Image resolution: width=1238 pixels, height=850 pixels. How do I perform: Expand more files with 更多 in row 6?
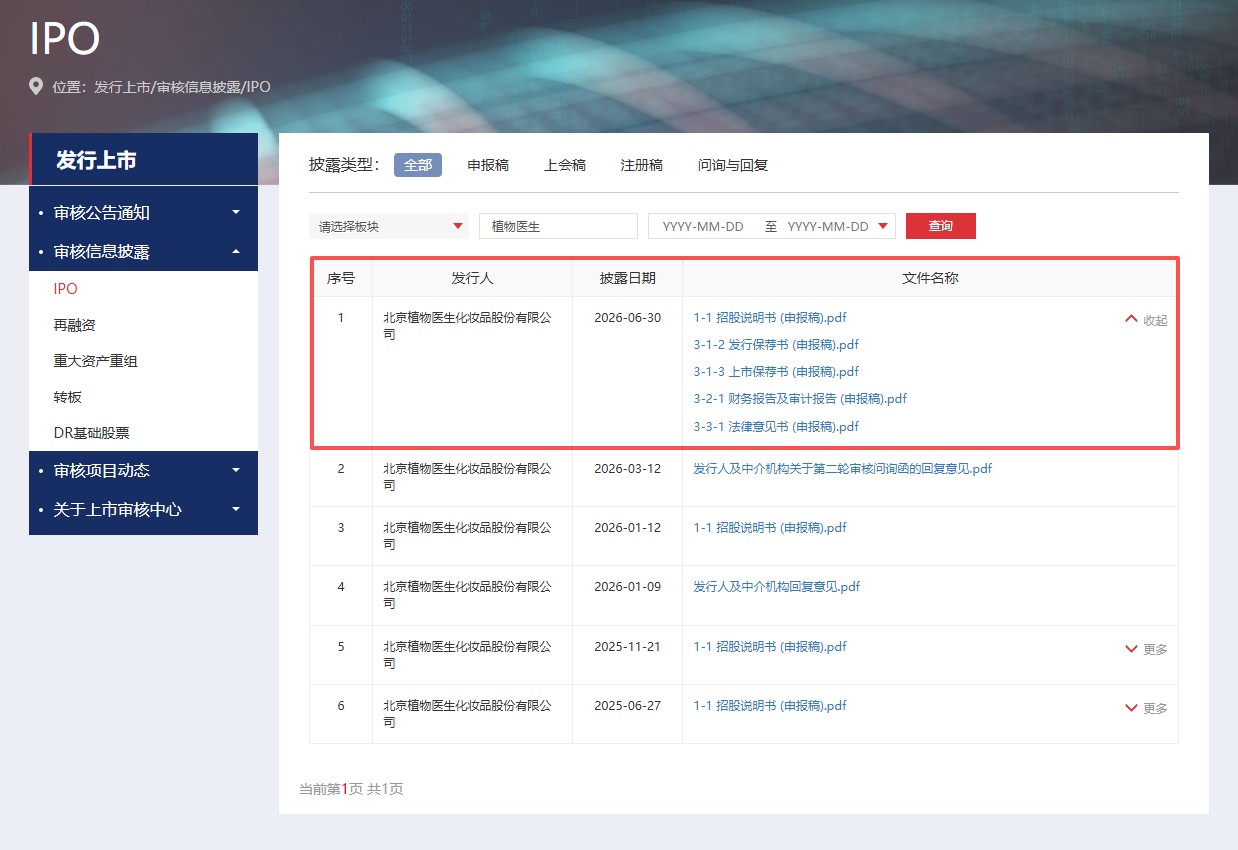[x=1146, y=708]
